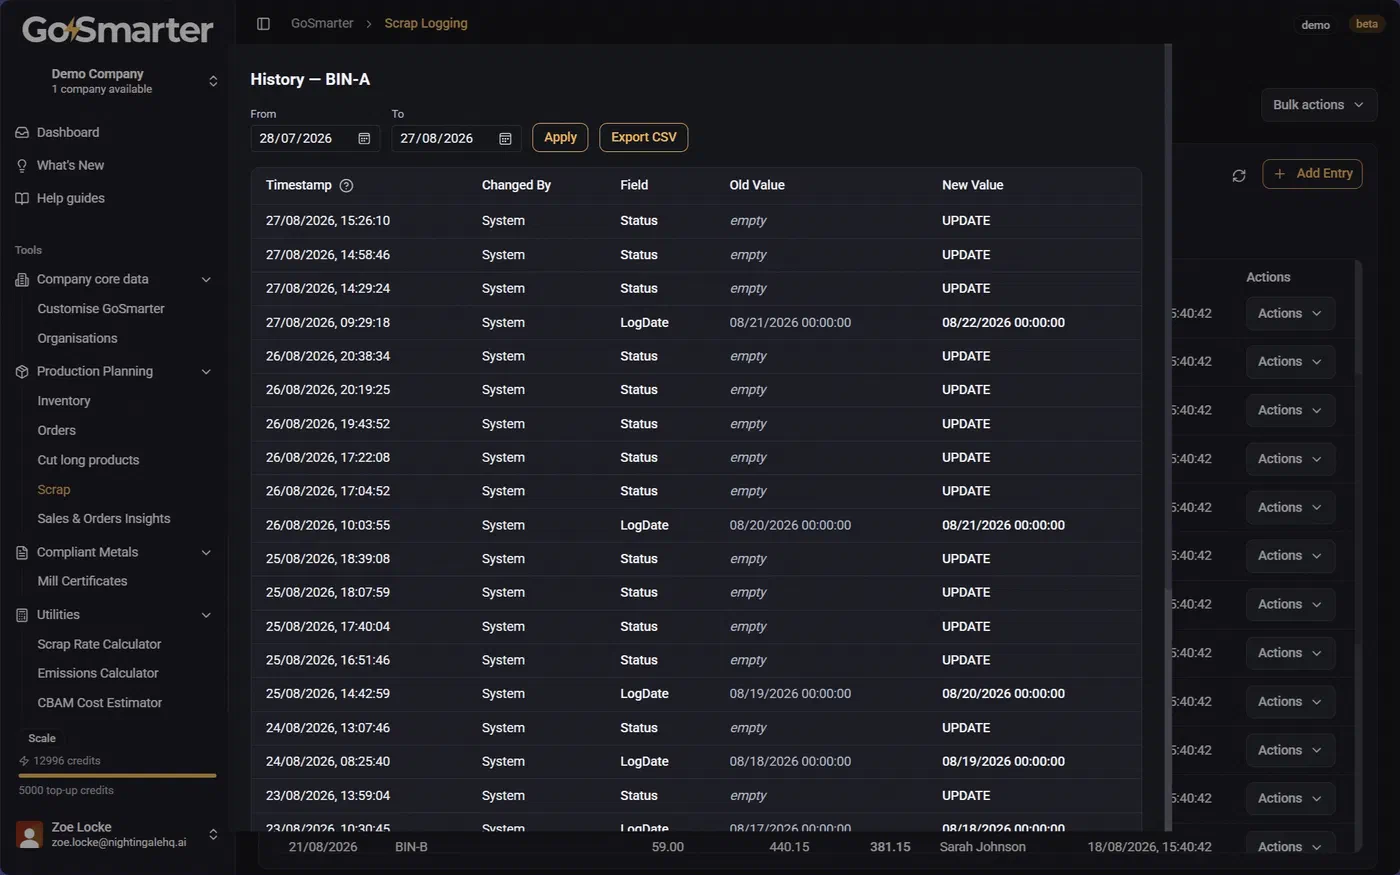Viewport: 1400px width, 875px height.
Task: Click the Apply button
Action: coord(560,137)
